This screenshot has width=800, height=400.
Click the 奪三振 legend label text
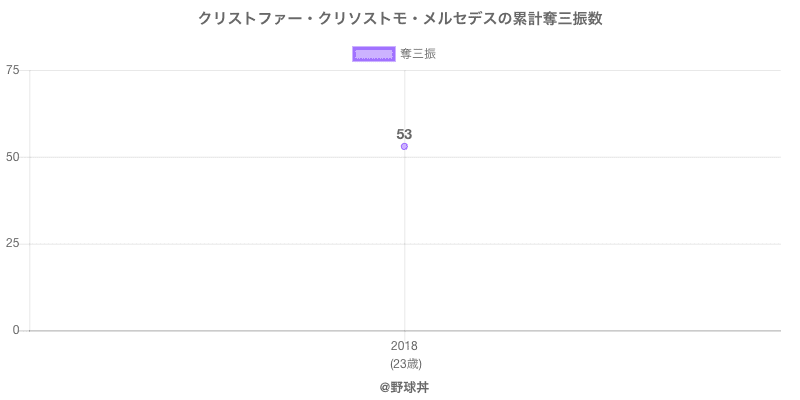pos(418,54)
